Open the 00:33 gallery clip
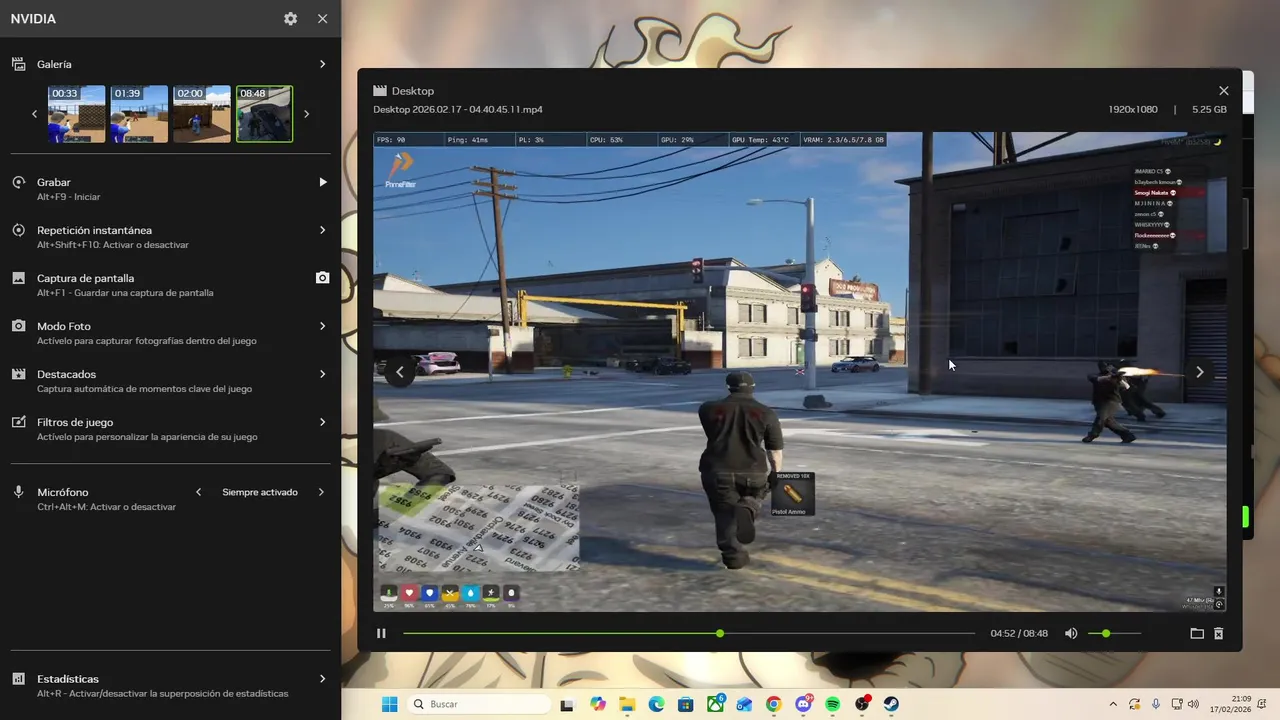 point(77,113)
